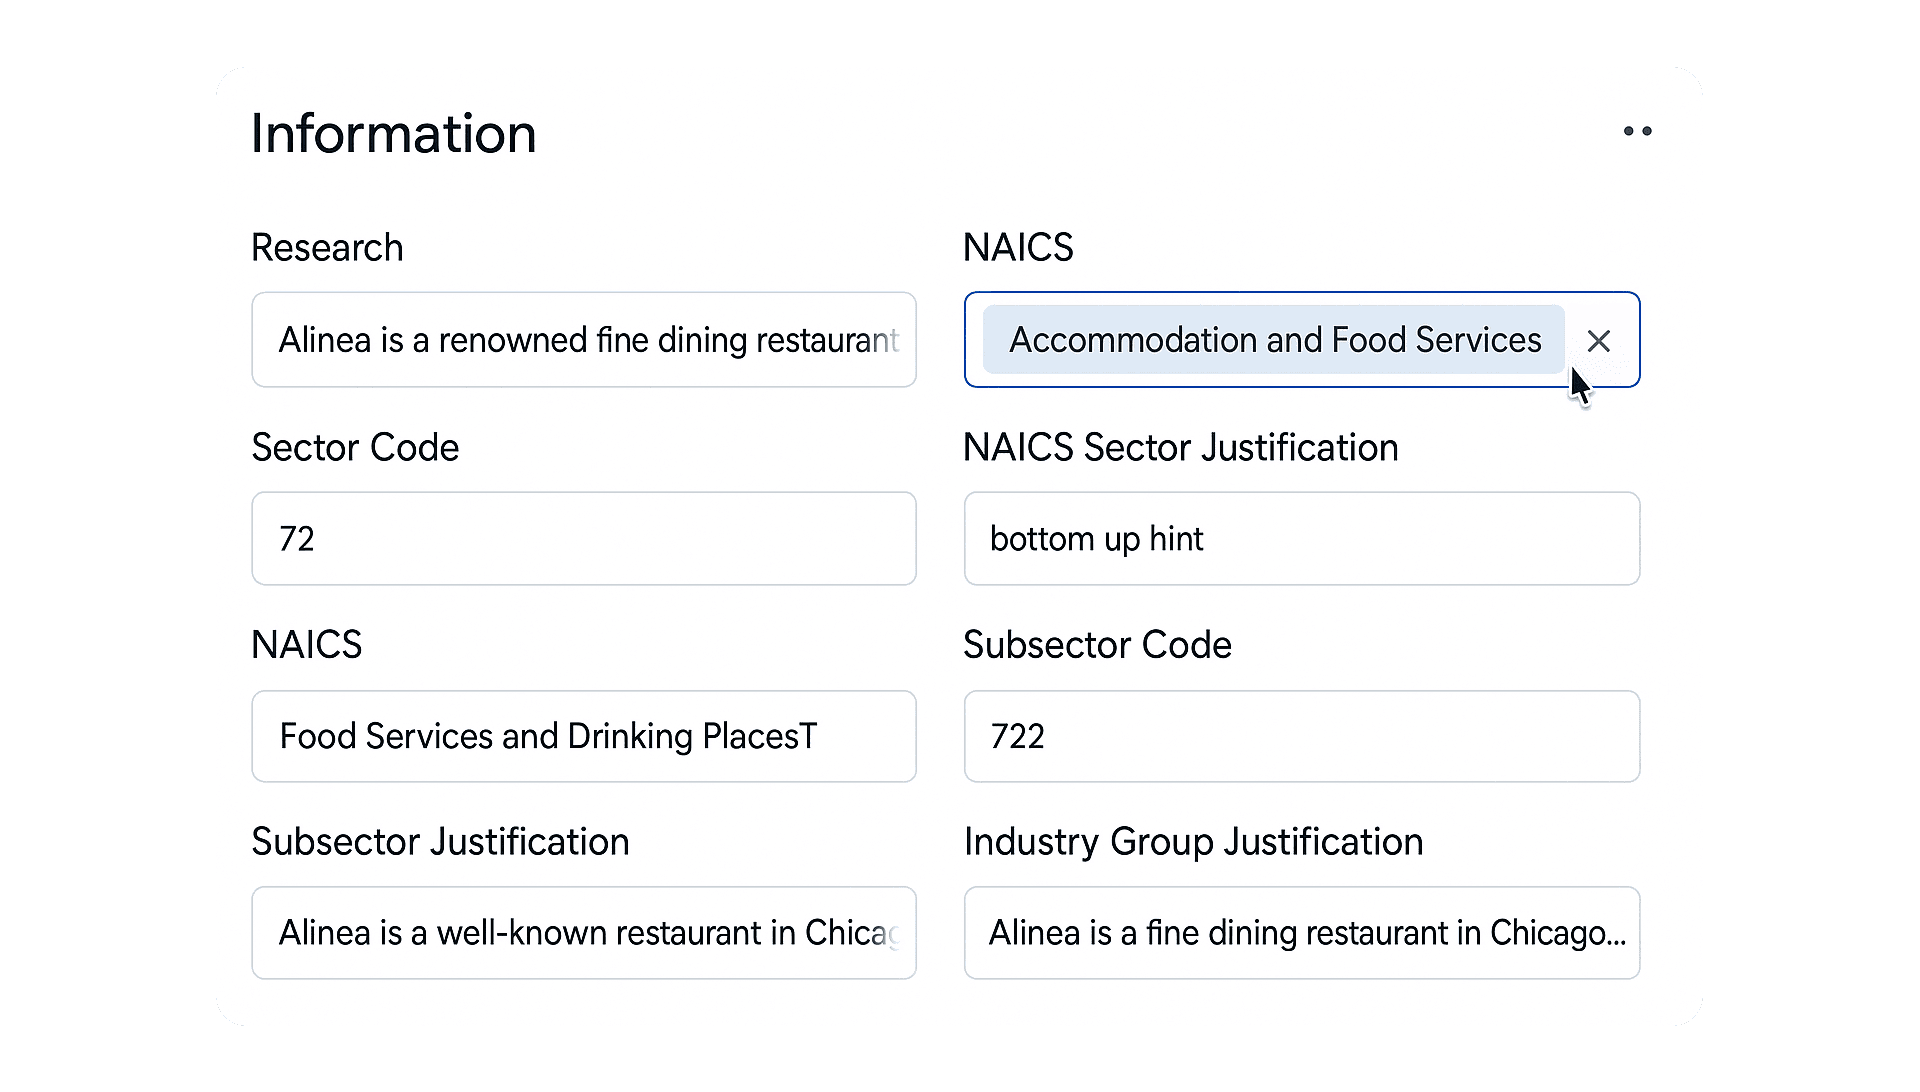Screen dimensions: 1920x1092
Task: Click the Industry Group Justification text field
Action: coord(1301,933)
